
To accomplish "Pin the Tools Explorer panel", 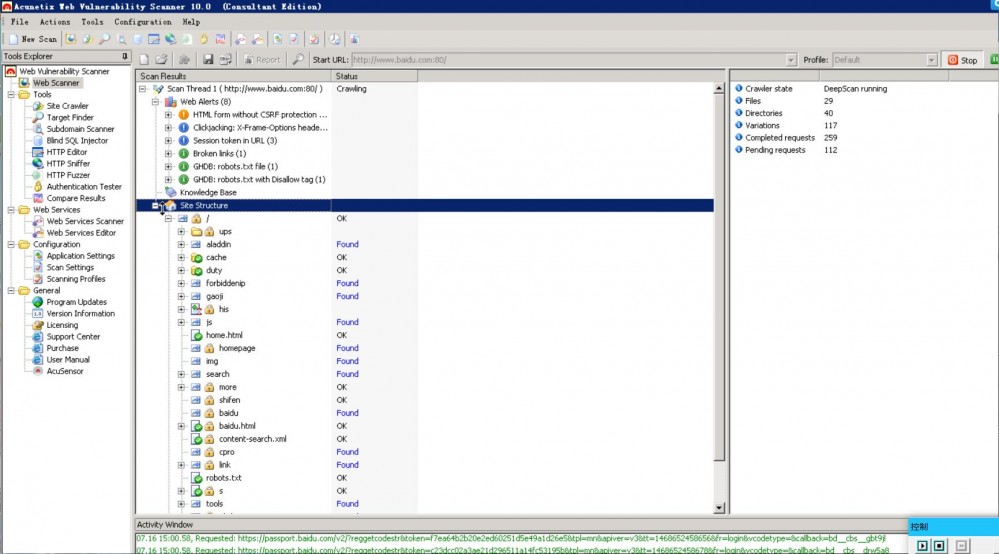I will tap(123, 57).
